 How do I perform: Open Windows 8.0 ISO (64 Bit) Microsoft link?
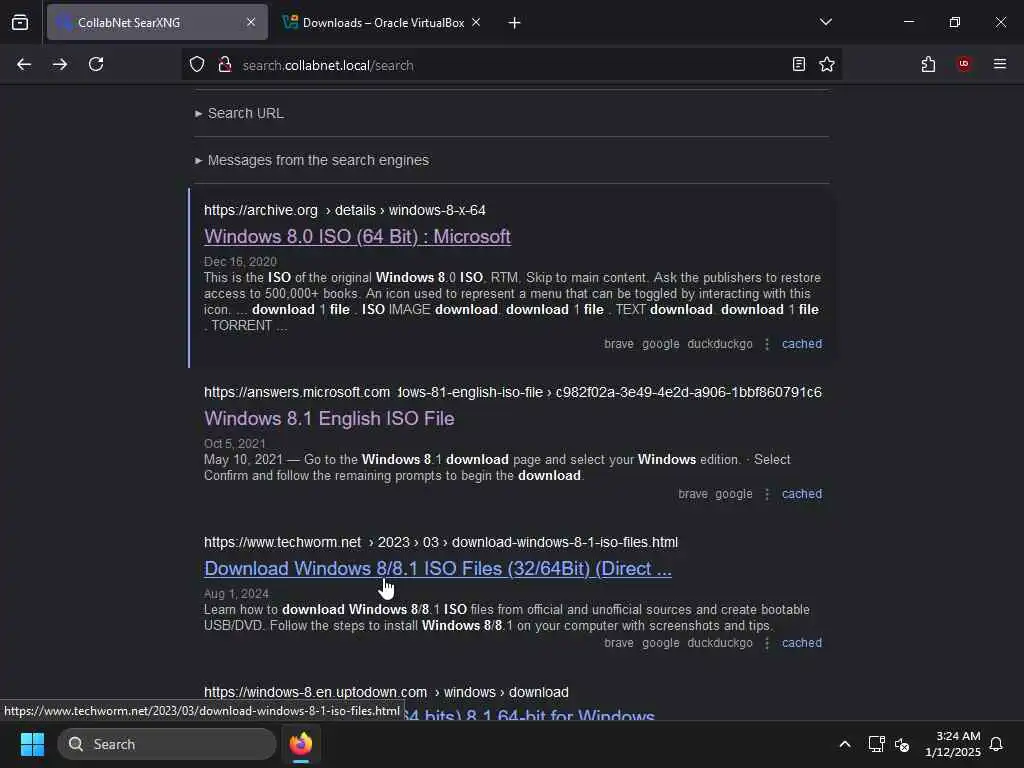357,236
